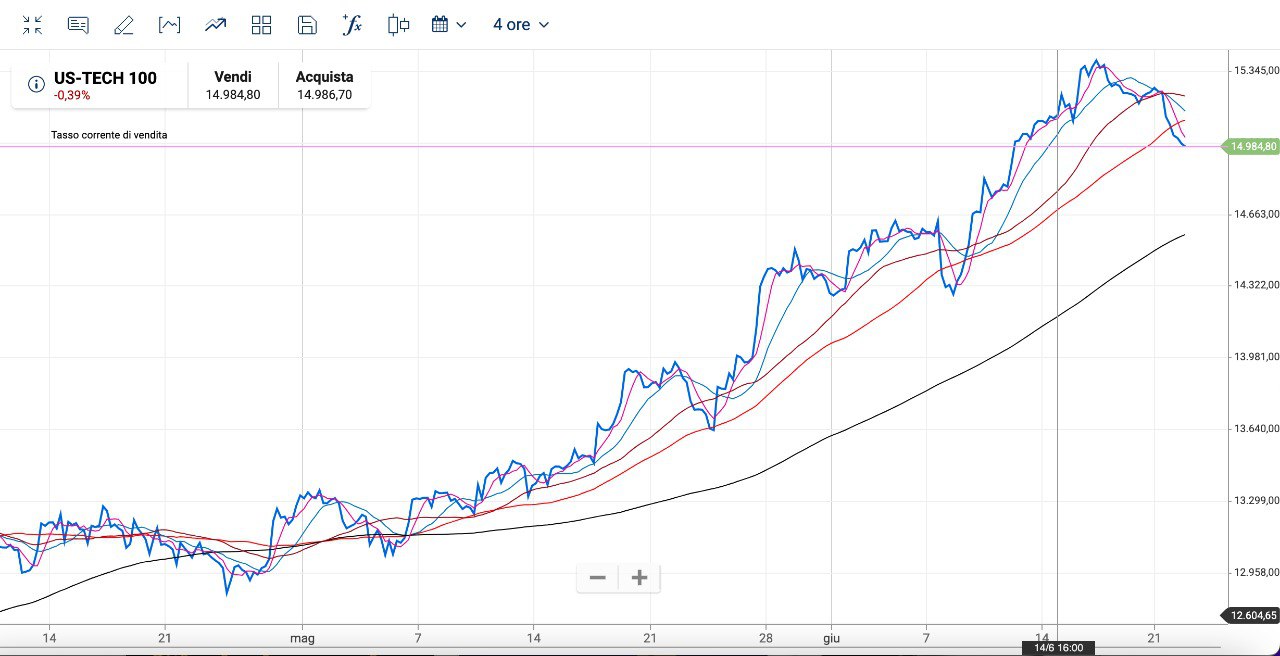This screenshot has width=1280, height=656.
Task: Open the grid layout selector
Action: [261, 25]
